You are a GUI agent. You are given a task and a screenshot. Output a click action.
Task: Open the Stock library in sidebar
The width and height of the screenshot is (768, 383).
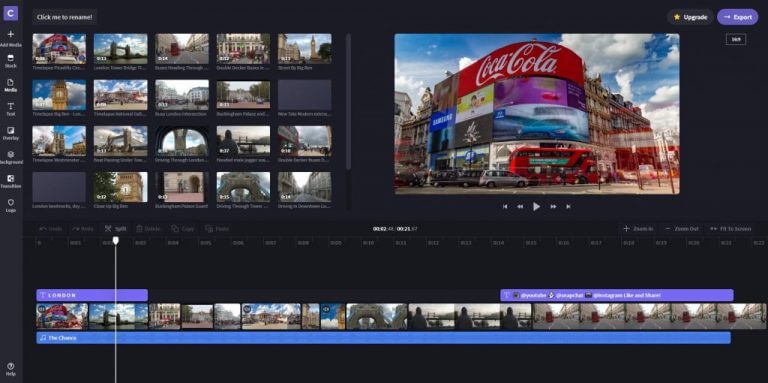point(11,61)
